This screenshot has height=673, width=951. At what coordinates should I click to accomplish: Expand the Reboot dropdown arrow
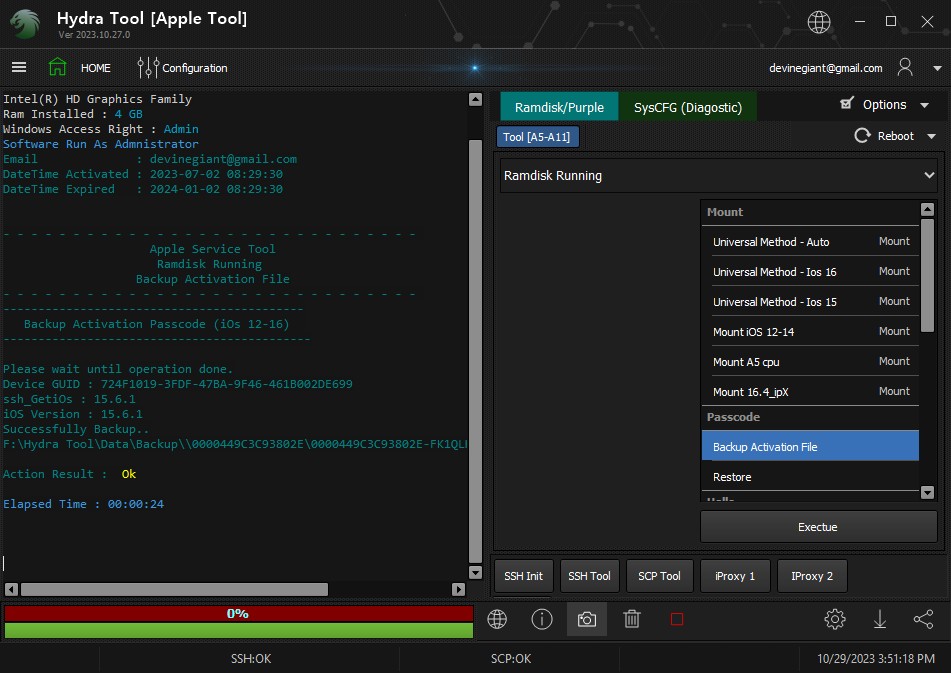coord(932,136)
